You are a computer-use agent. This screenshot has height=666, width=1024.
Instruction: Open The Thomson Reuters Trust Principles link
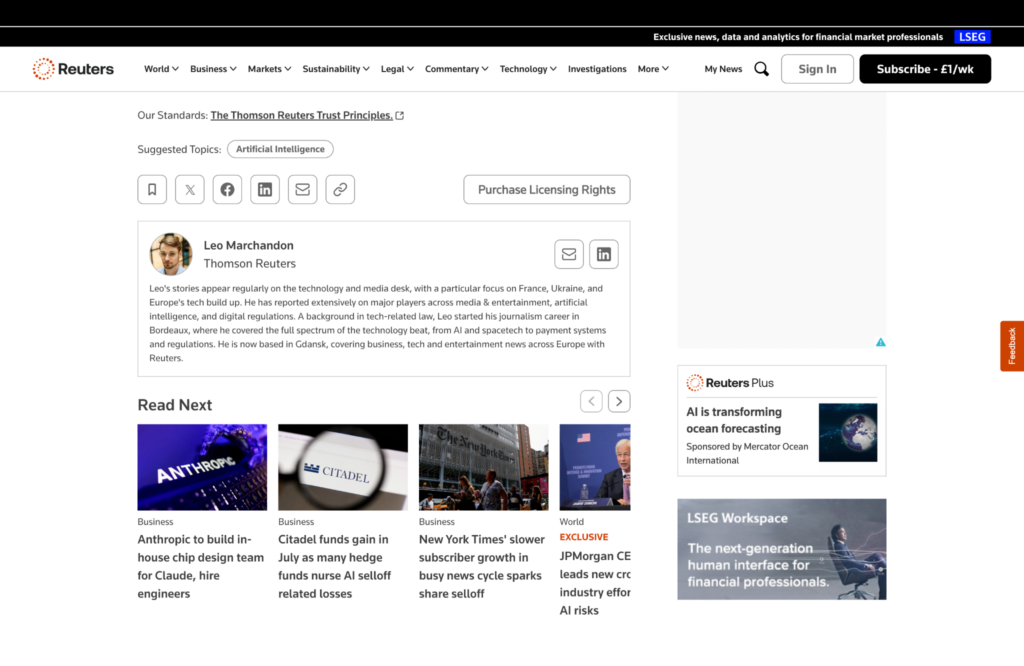302,115
